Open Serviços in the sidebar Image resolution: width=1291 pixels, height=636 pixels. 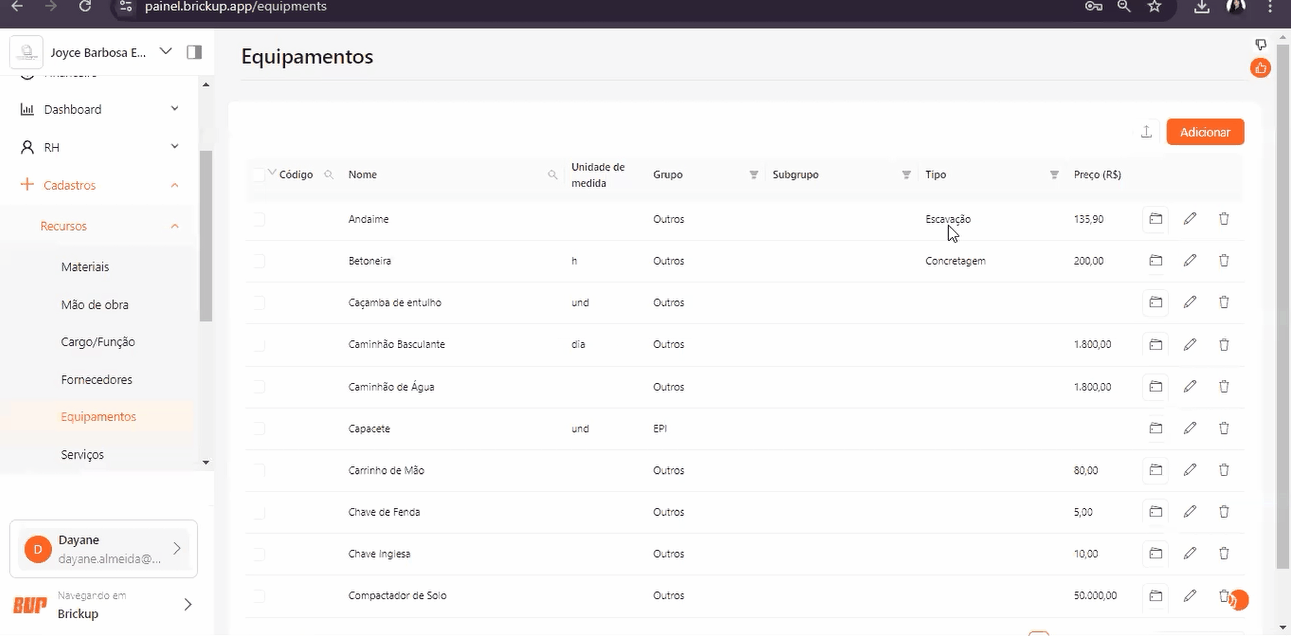click(x=82, y=455)
